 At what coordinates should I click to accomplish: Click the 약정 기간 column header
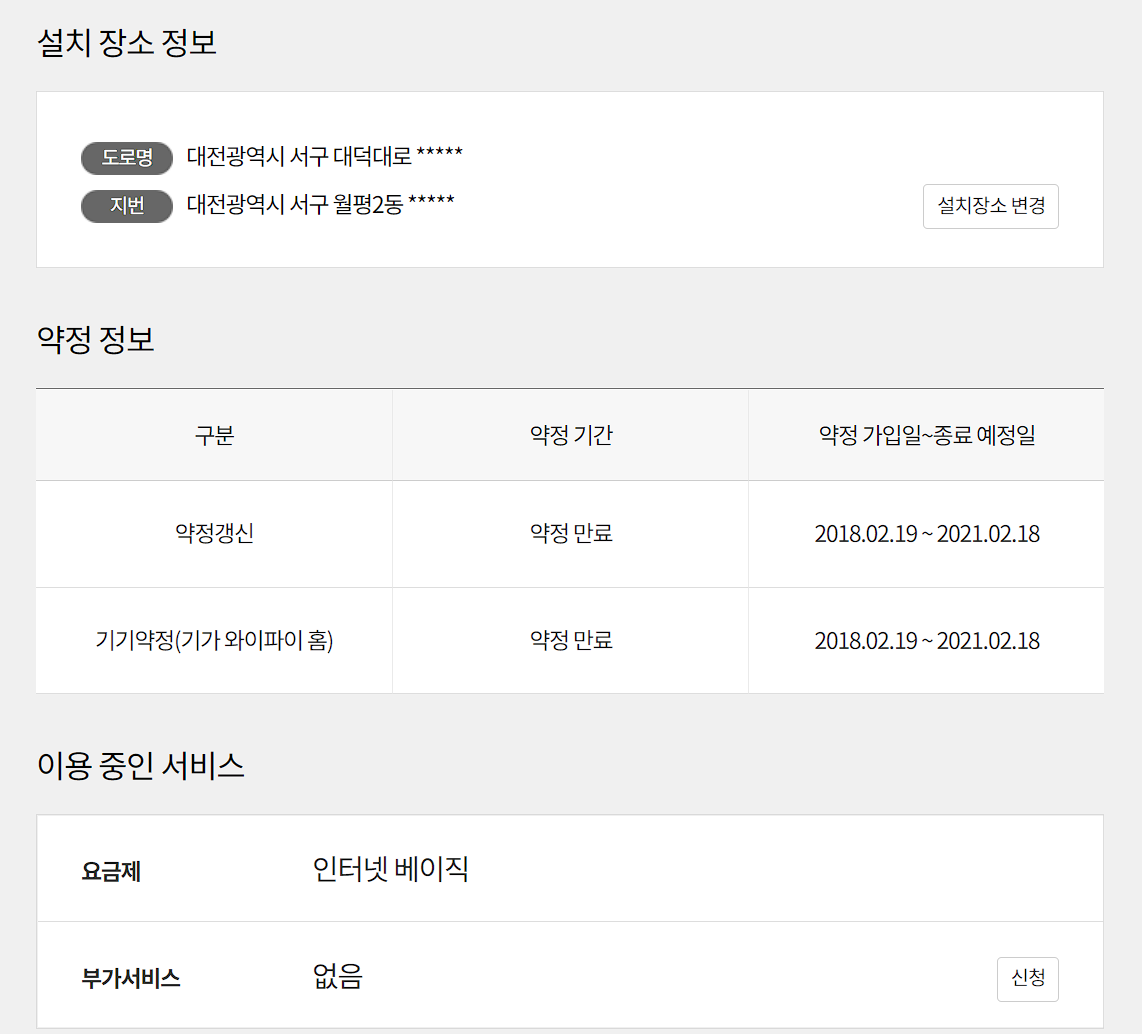[571, 435]
